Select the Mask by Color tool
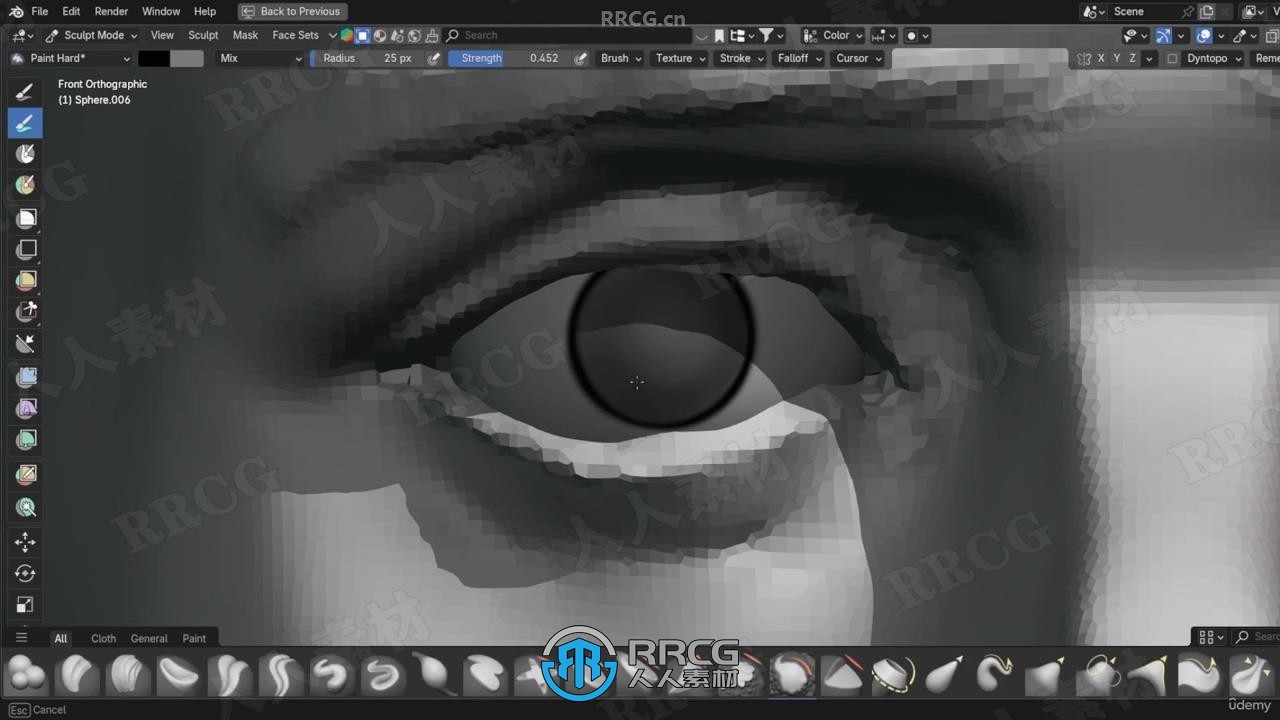The image size is (1280, 720). 25,507
